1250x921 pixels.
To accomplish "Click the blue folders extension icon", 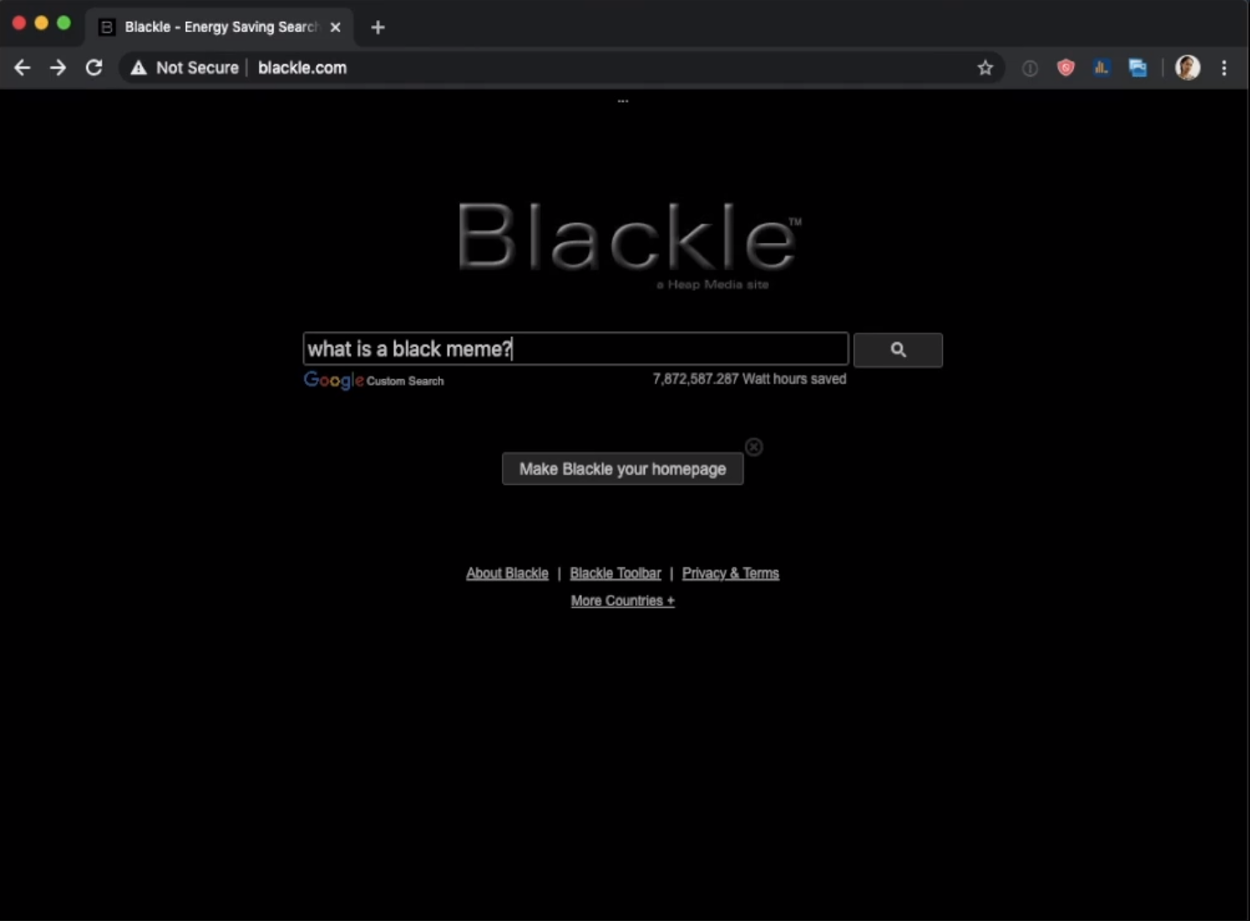I will point(1138,67).
